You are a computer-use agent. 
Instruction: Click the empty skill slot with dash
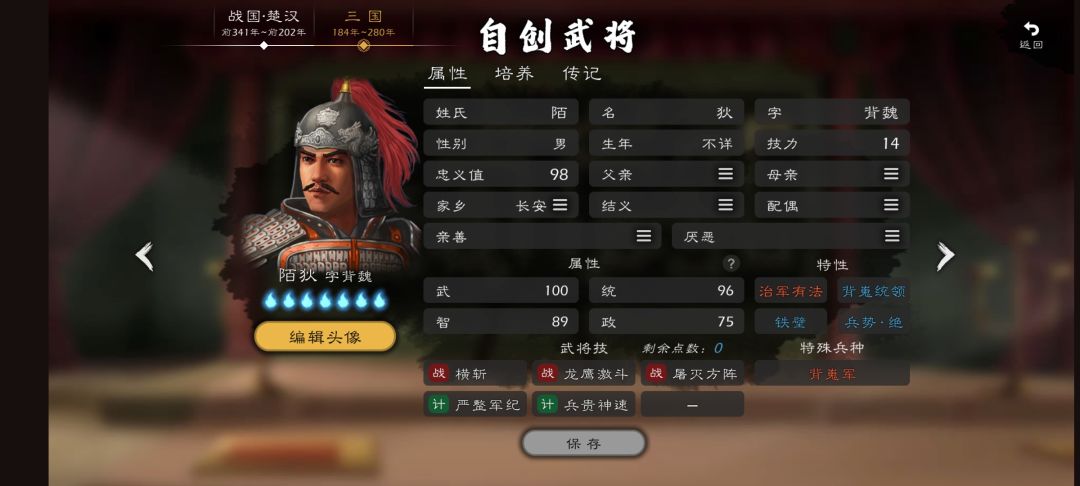692,404
